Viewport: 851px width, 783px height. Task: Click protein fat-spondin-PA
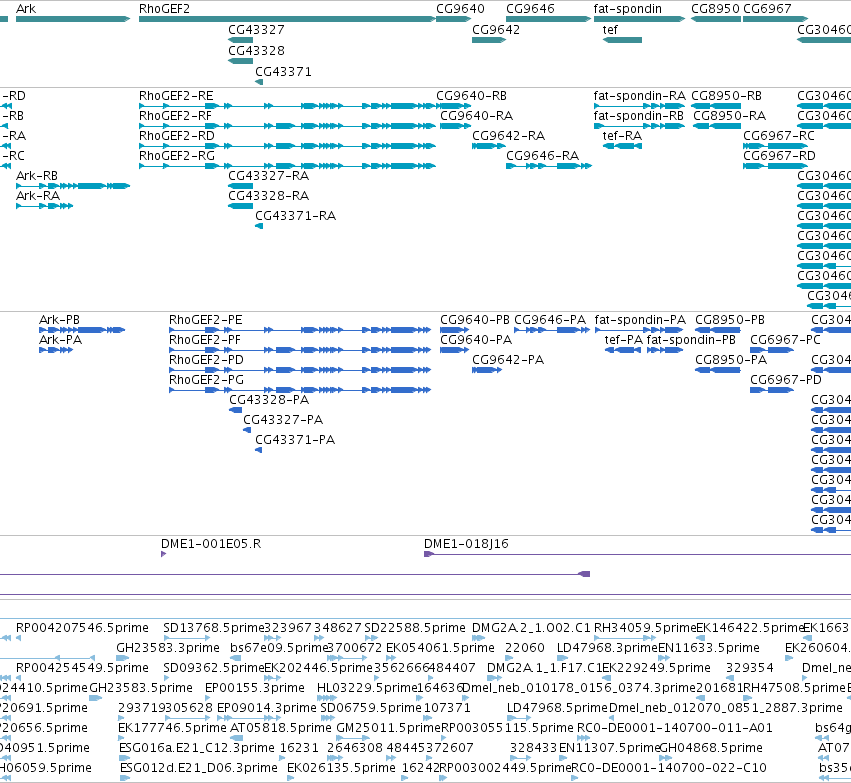click(637, 330)
